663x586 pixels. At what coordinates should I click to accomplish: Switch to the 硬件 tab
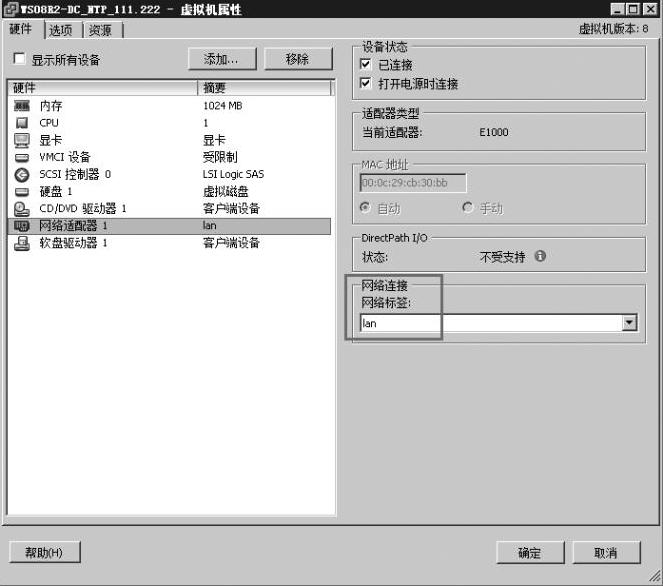[21, 29]
